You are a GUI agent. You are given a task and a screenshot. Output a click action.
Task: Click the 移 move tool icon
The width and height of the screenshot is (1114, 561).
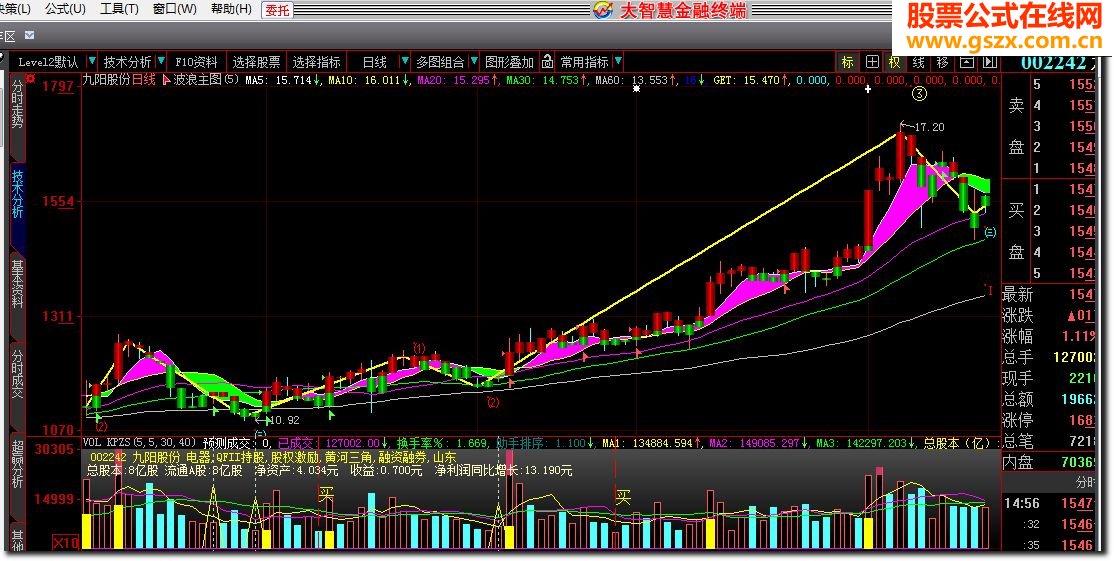pyautogui.click(x=942, y=62)
